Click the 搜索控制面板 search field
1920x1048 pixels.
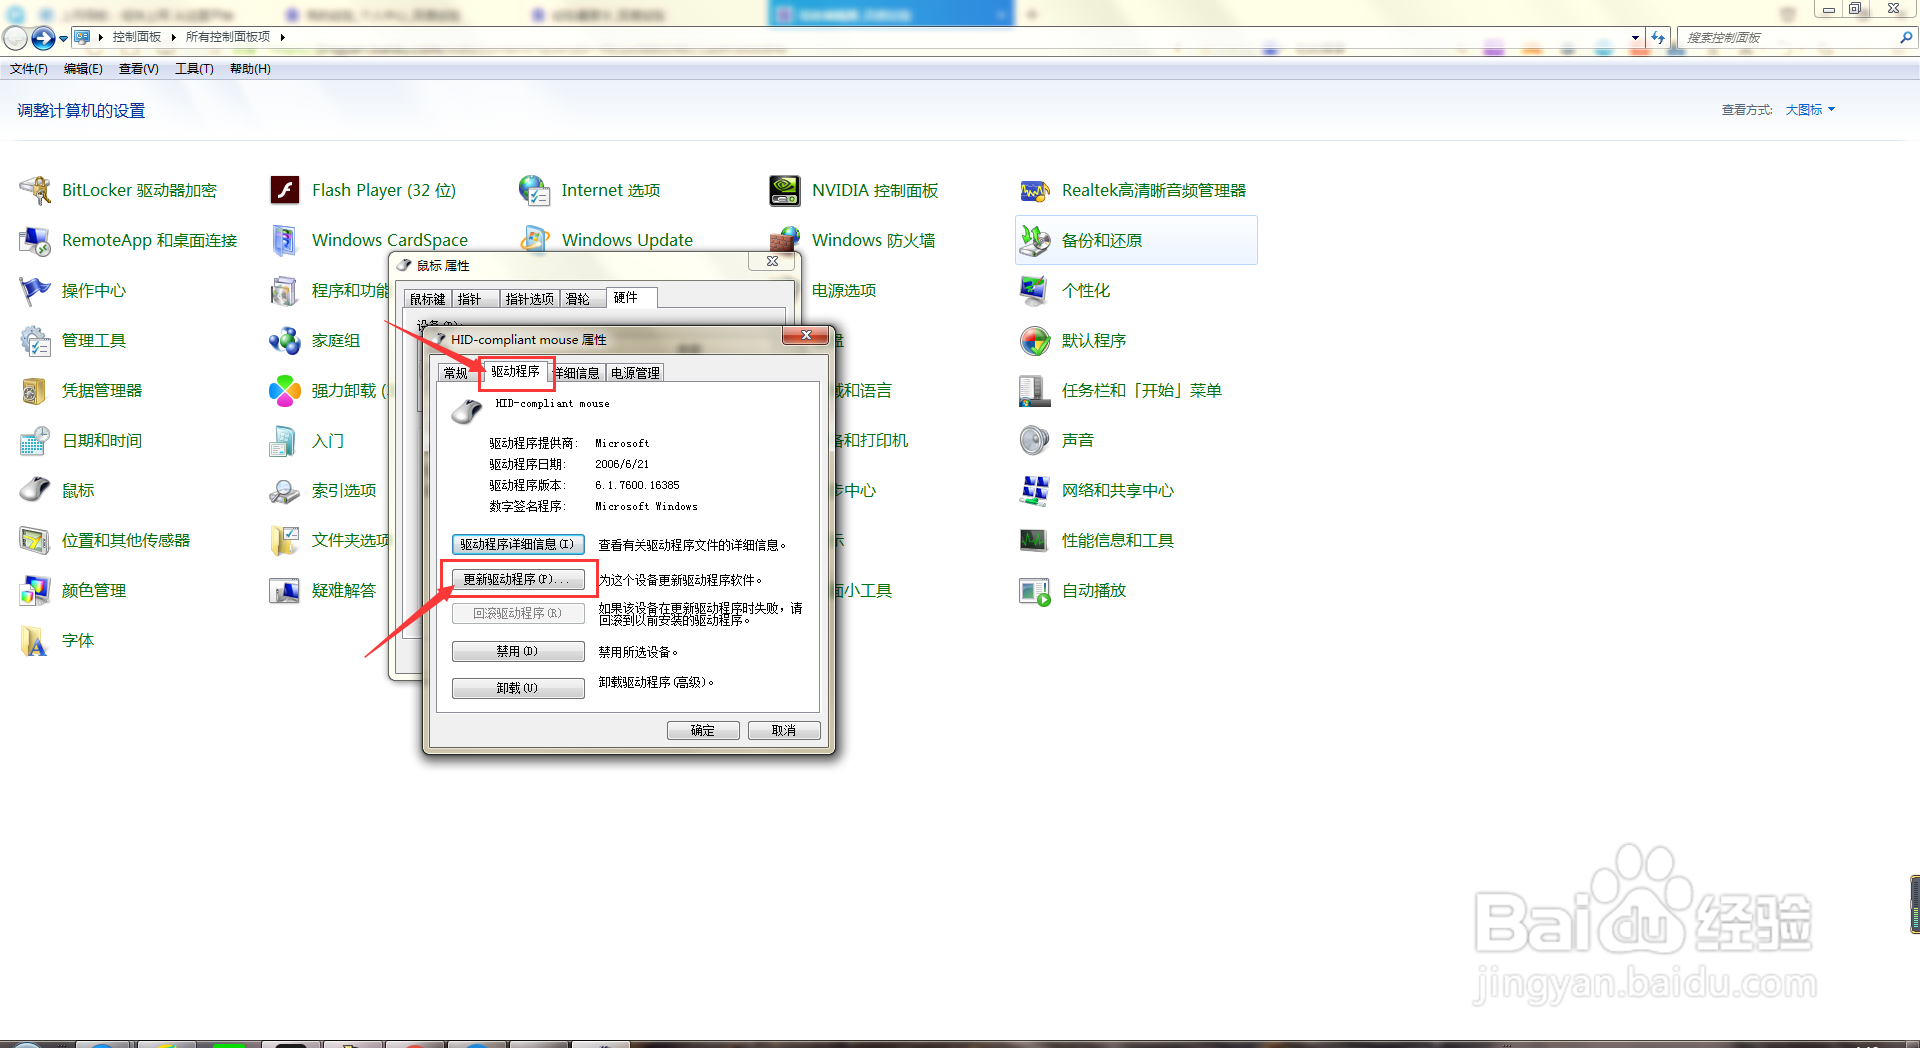(1788, 37)
